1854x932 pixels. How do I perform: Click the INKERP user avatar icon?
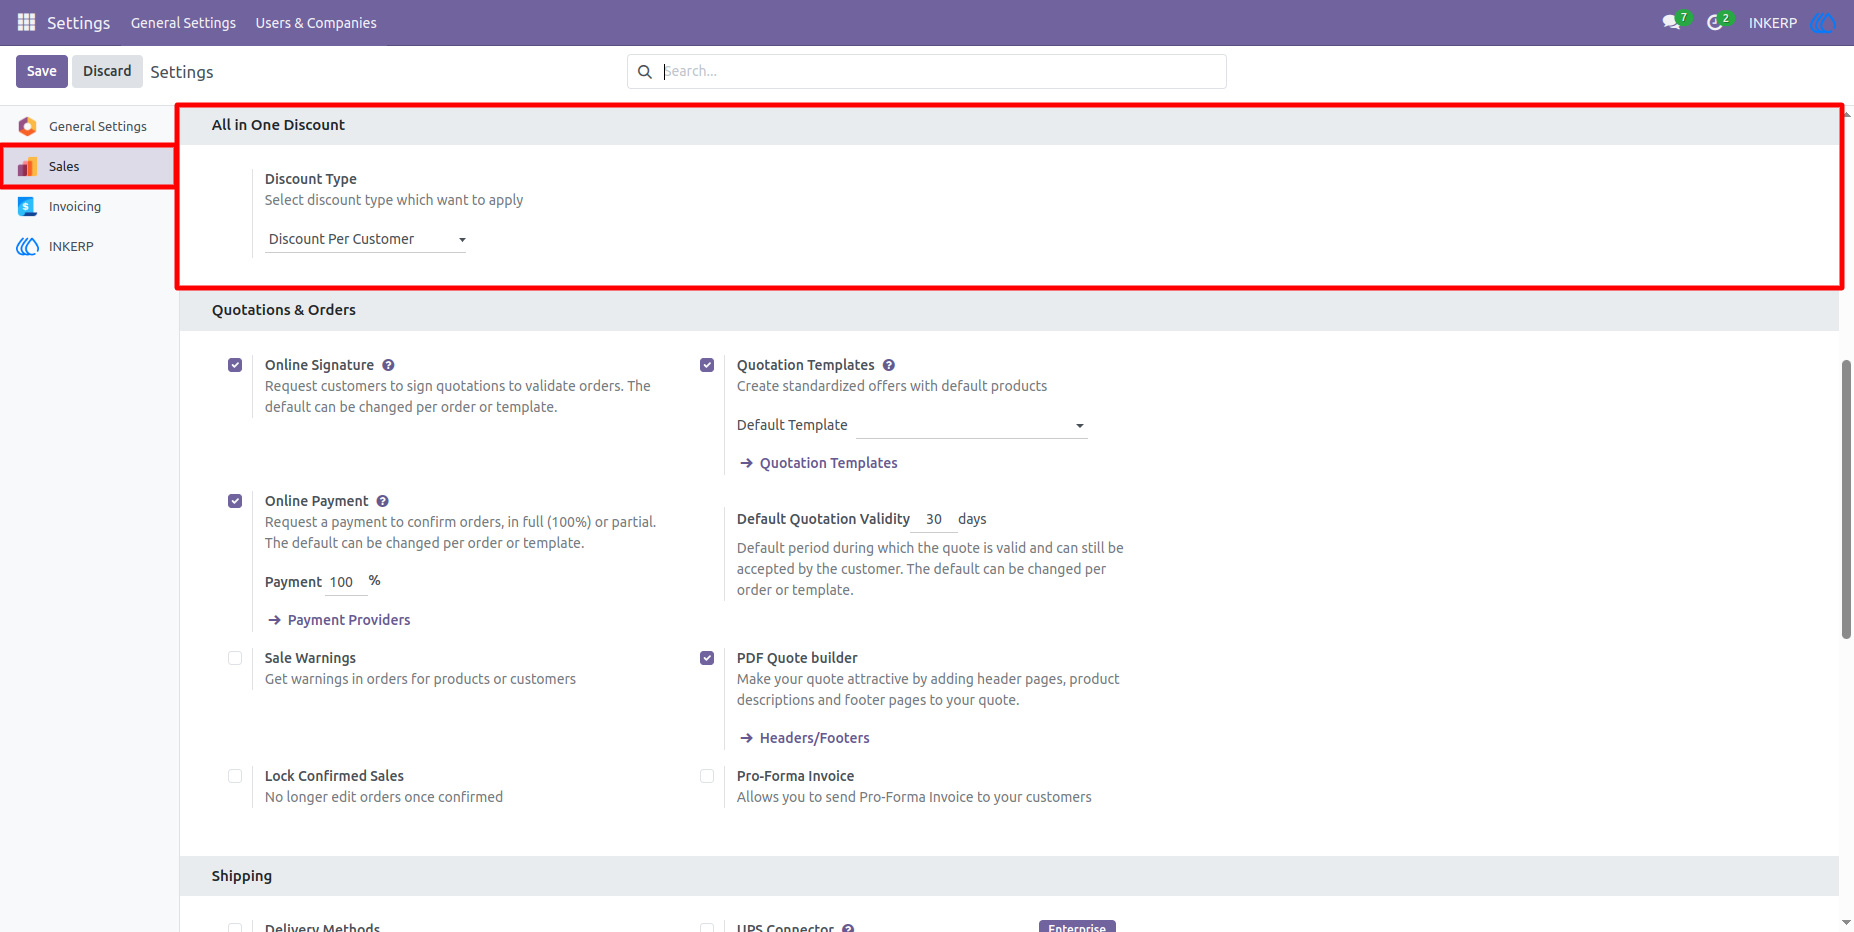pyautogui.click(x=1824, y=22)
